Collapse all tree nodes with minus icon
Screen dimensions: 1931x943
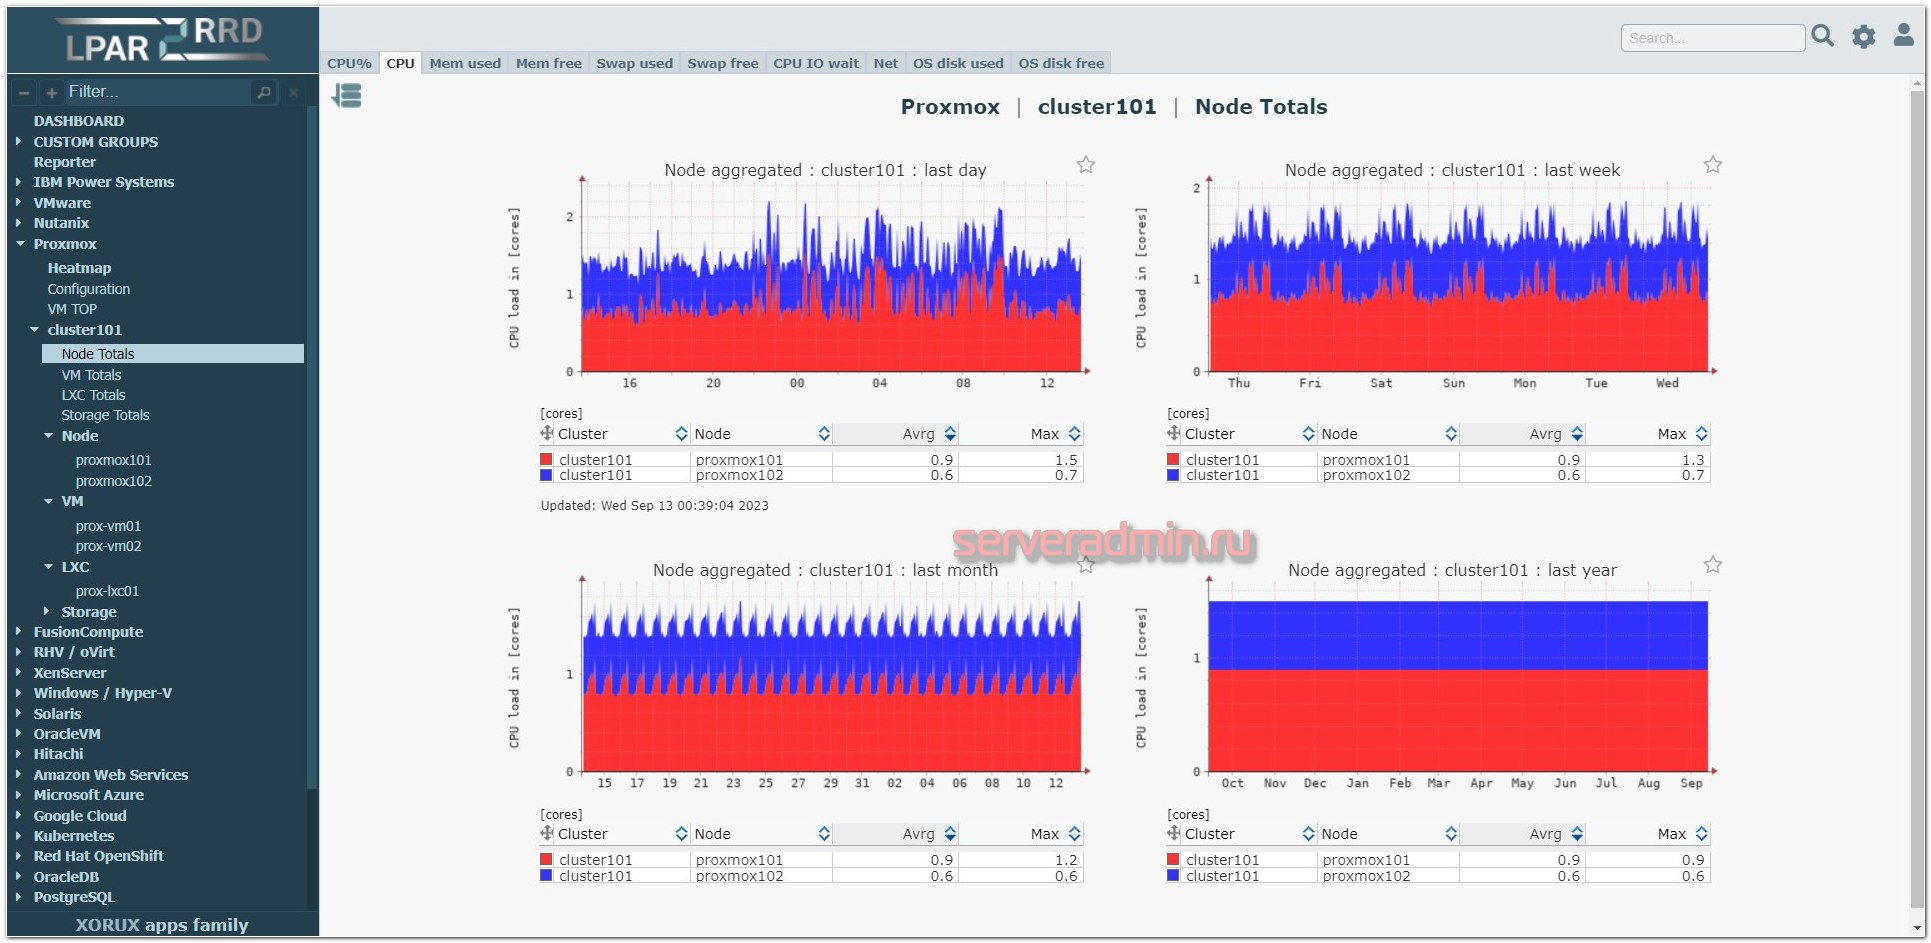tap(24, 92)
